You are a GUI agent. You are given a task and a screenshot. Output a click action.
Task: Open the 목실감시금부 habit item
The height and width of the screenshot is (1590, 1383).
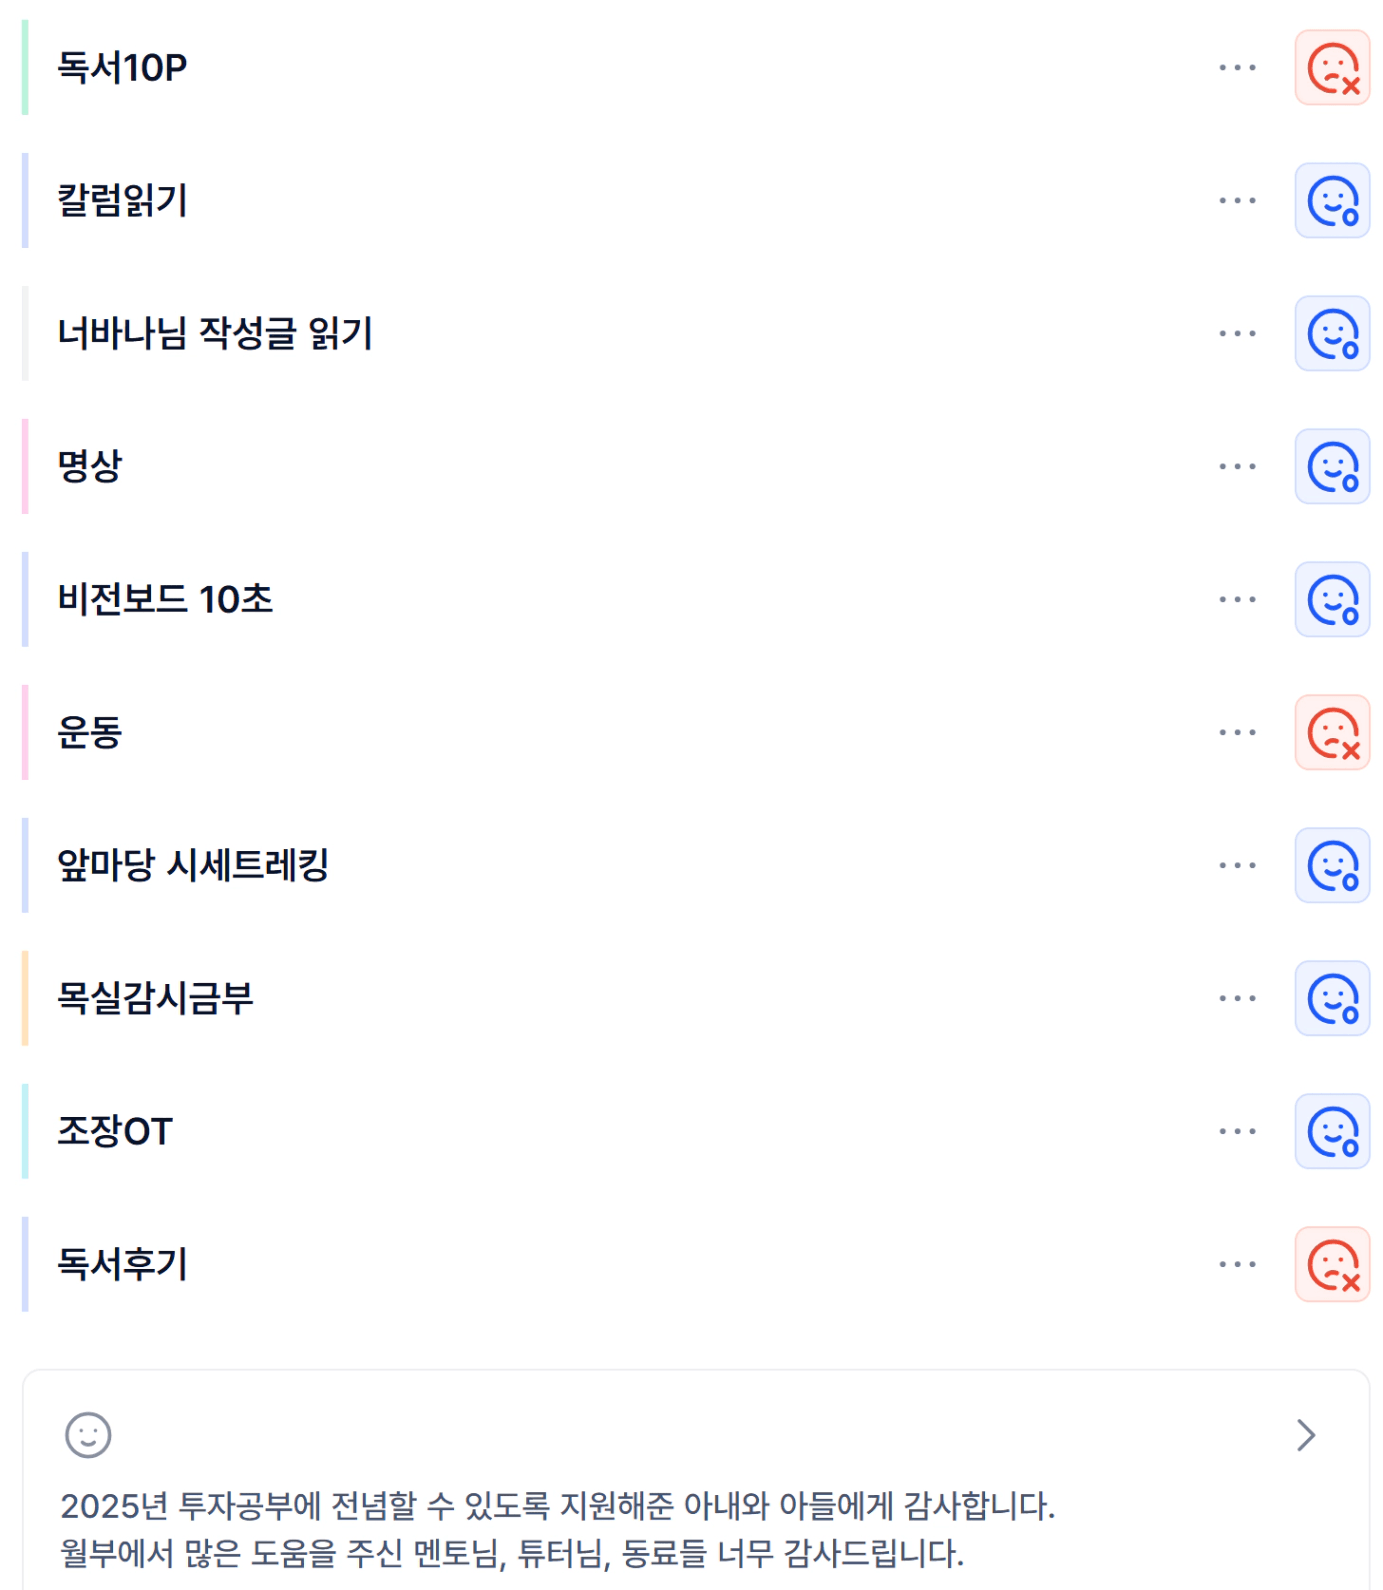(x=156, y=999)
